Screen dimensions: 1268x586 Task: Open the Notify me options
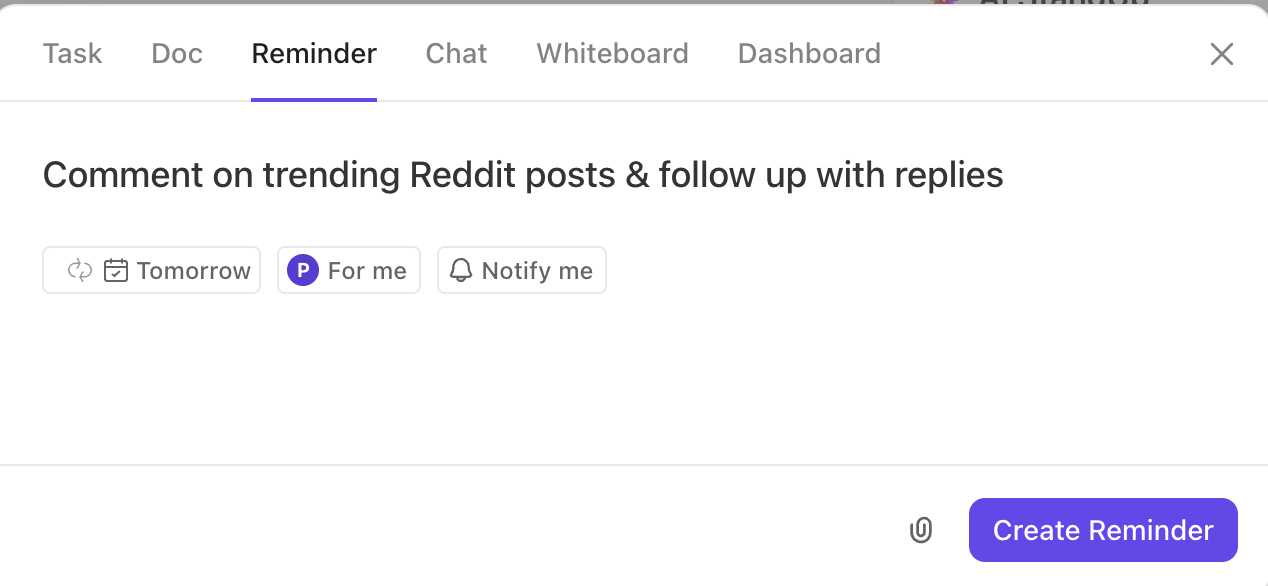click(x=522, y=270)
